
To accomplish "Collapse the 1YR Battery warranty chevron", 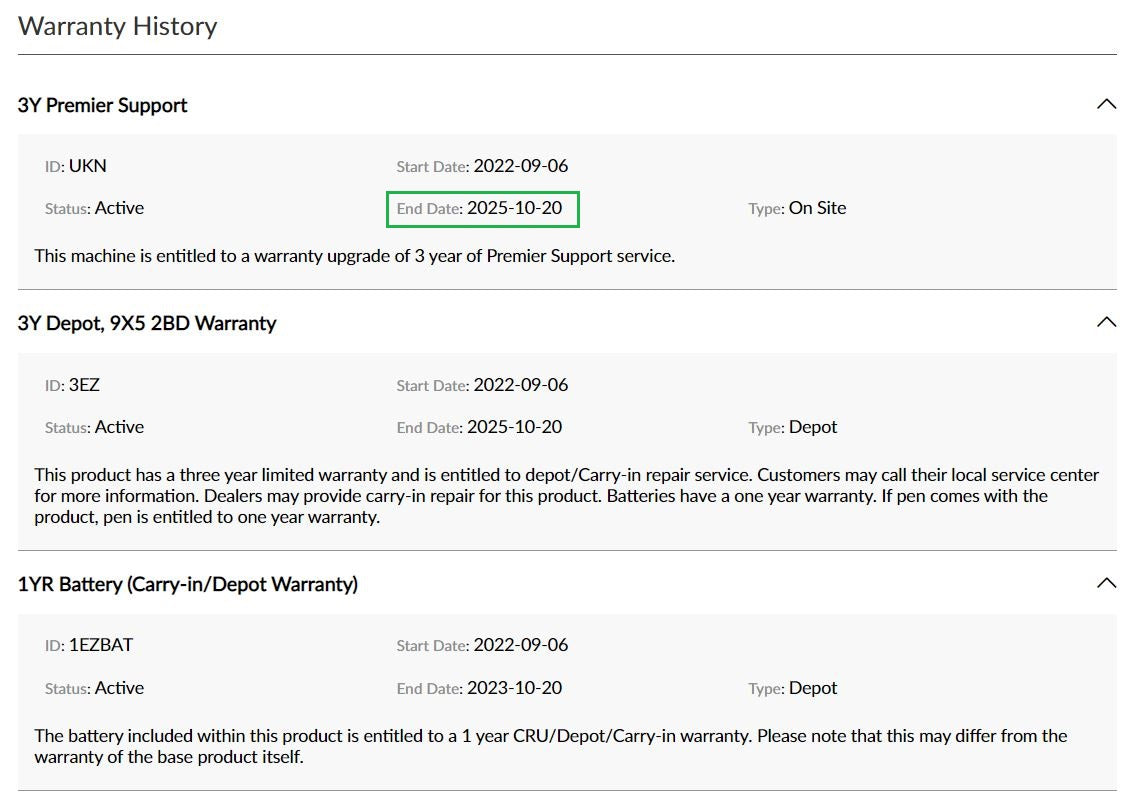I will point(1105,583).
